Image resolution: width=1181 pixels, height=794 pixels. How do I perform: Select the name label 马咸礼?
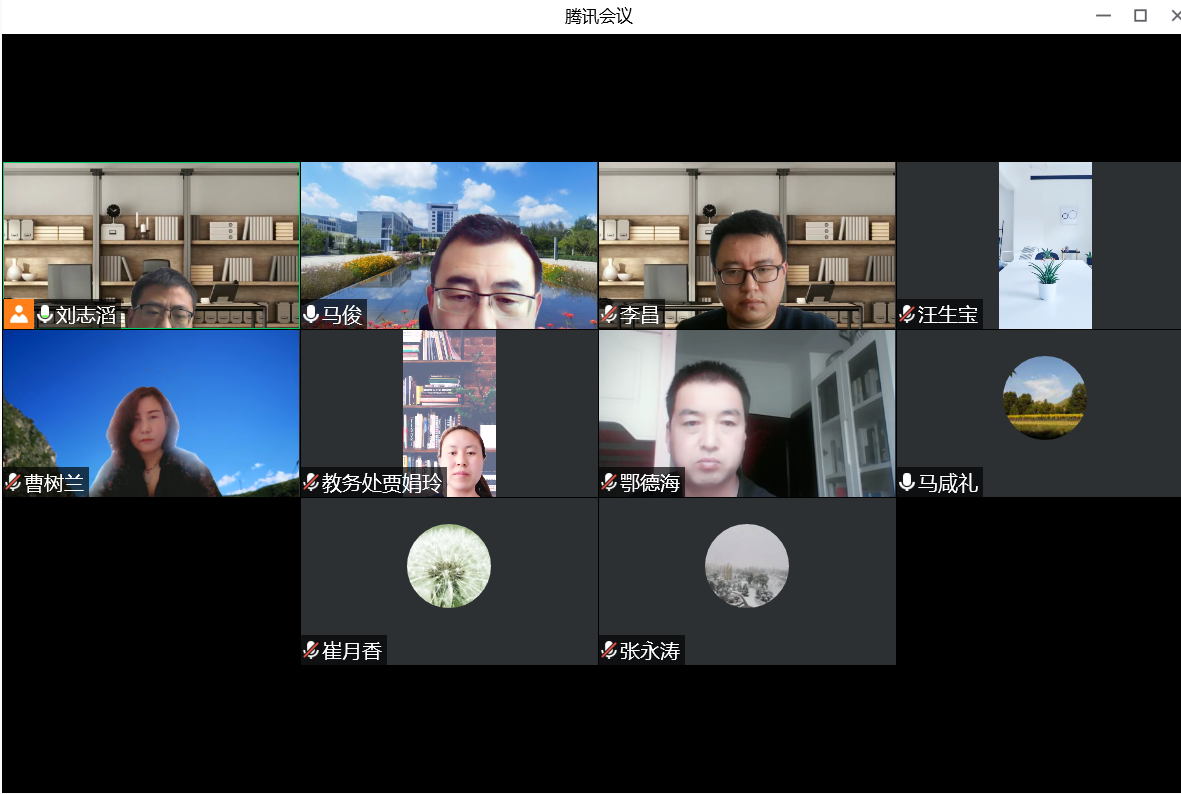pos(948,483)
